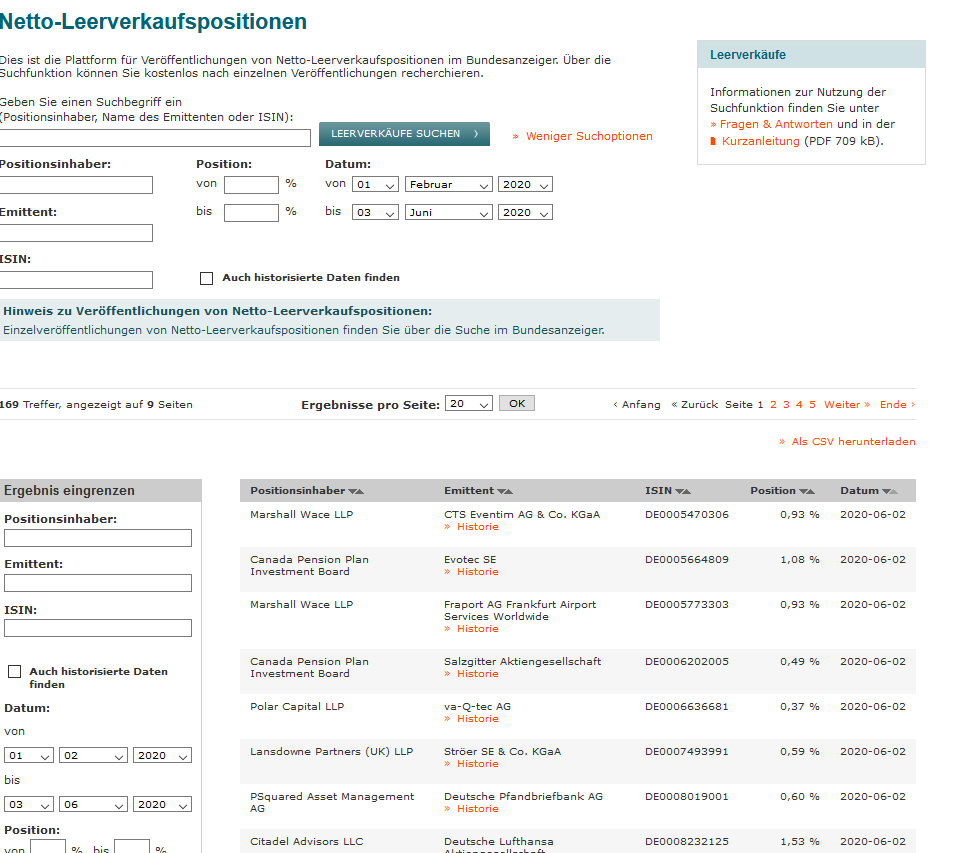Screen dimensions: 959x853
Task: Open the 'bis' month dropdown showing Juni
Action: tap(449, 212)
